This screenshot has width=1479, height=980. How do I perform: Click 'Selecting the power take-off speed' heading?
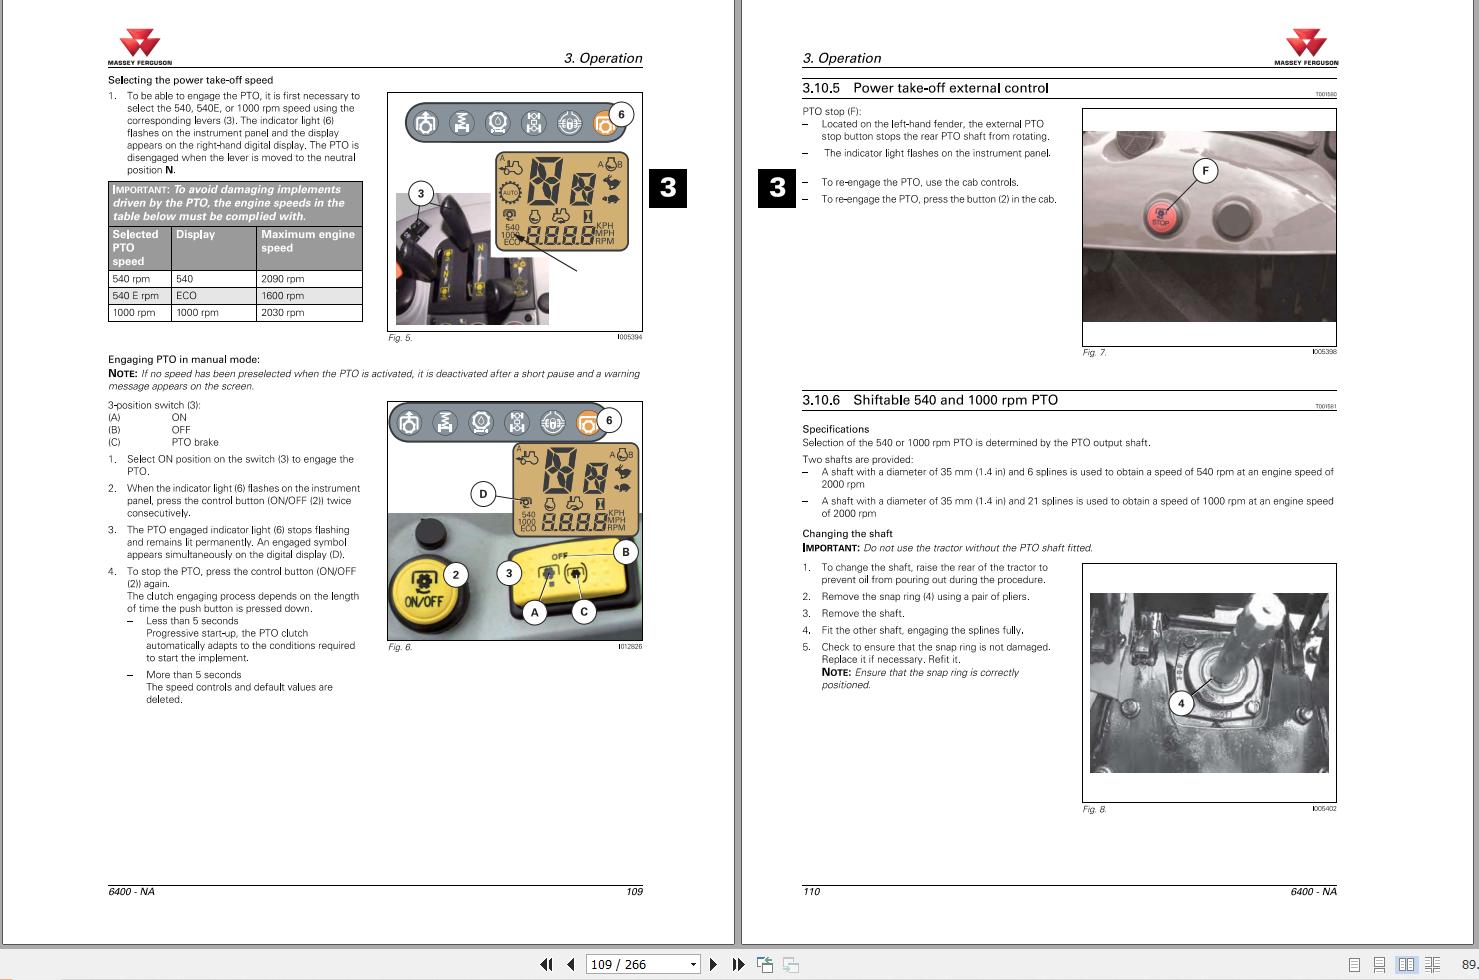[x=190, y=80]
